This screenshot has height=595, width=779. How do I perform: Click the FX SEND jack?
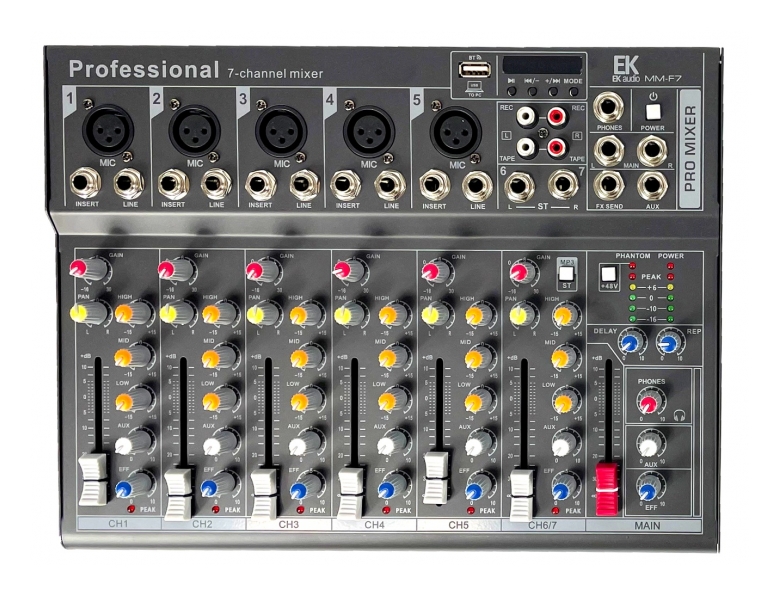[x=608, y=184]
